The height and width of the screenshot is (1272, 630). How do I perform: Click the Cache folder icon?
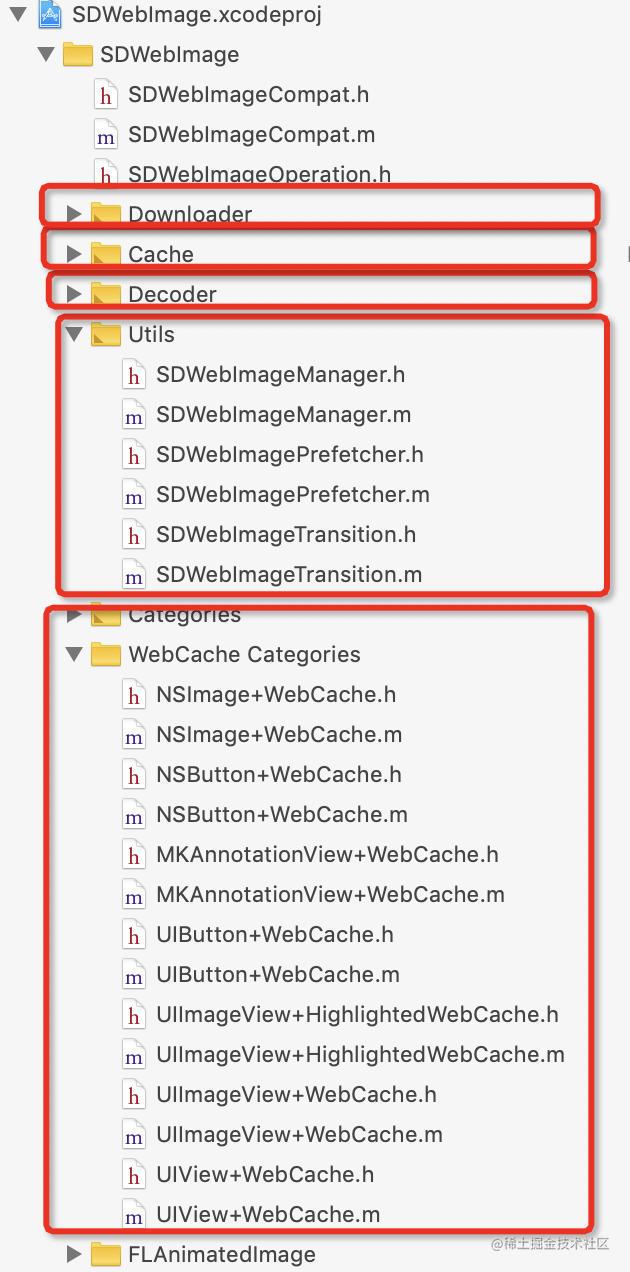(106, 254)
